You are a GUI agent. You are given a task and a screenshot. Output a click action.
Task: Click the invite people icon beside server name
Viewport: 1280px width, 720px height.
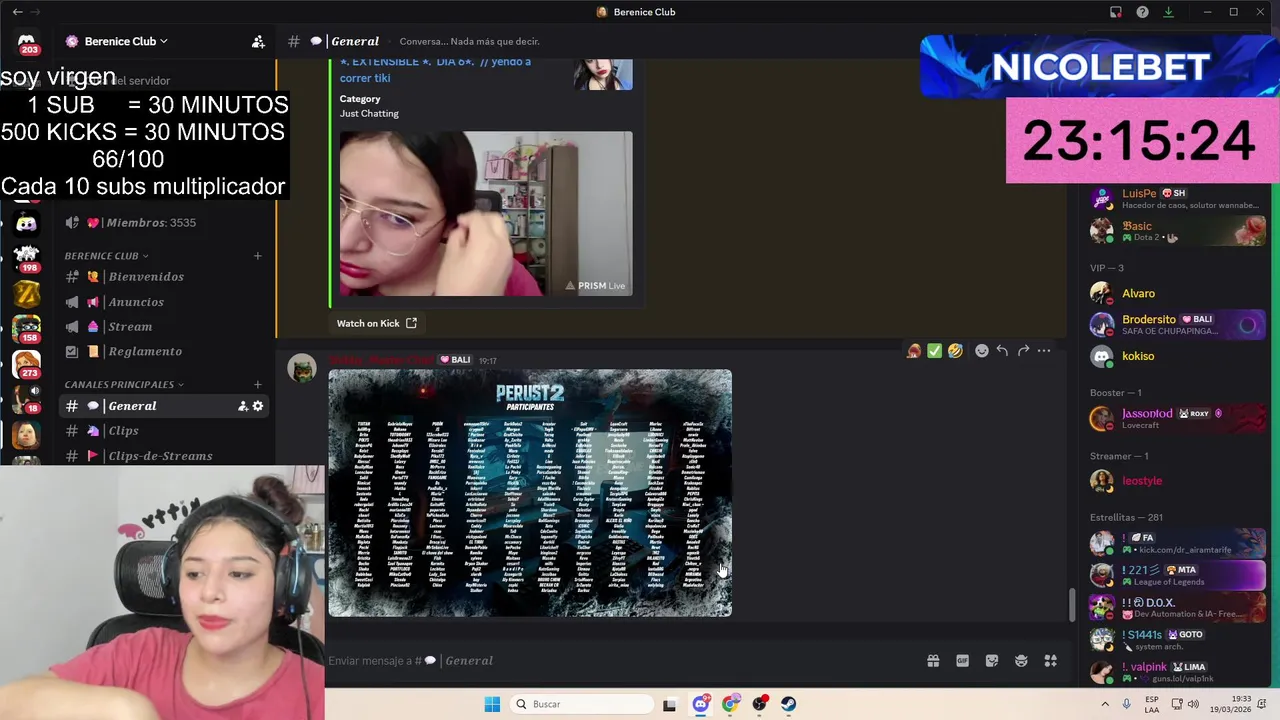258,41
